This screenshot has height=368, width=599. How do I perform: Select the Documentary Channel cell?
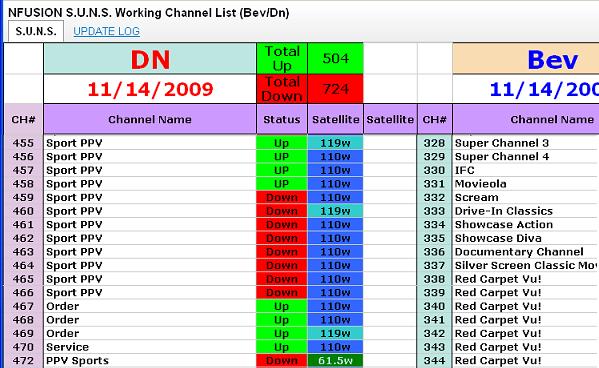526,252
